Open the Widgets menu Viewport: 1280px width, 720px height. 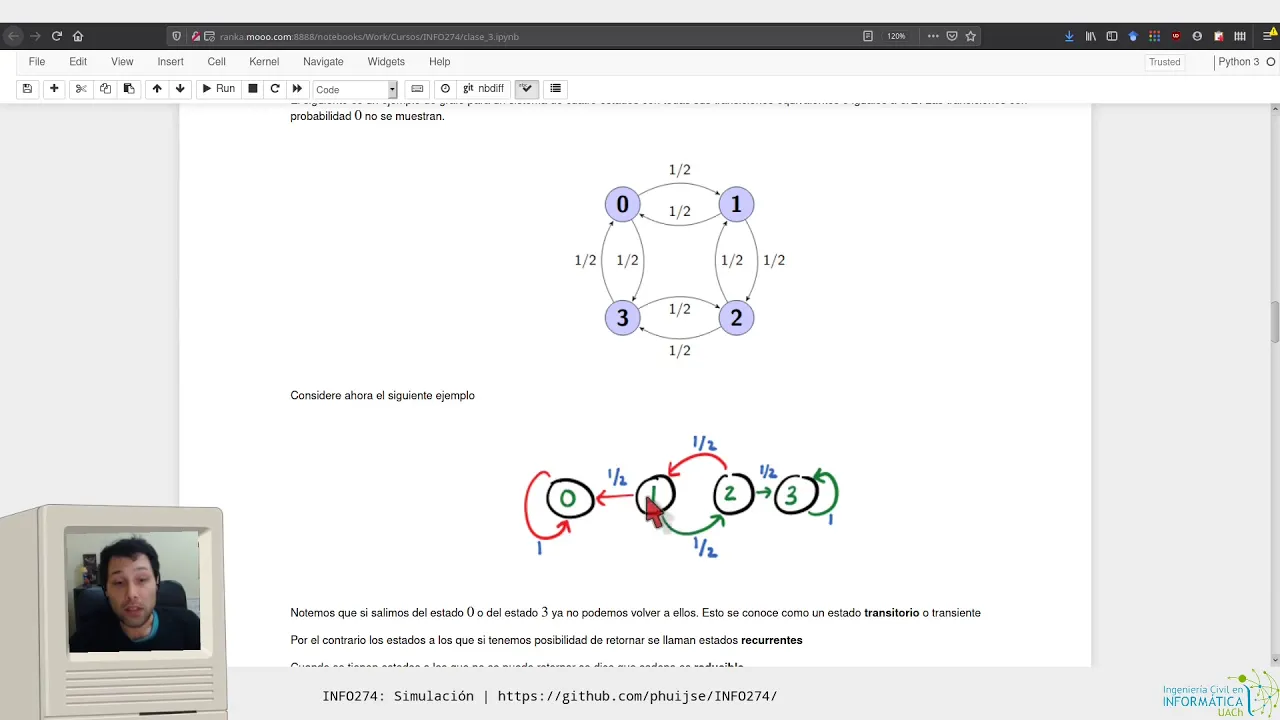tap(386, 62)
